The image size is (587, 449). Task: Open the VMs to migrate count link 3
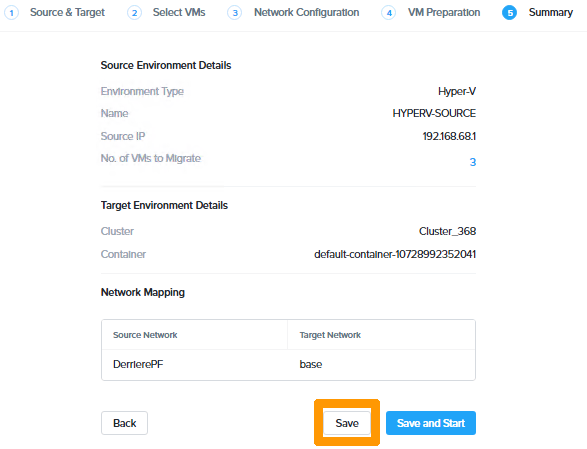(x=473, y=162)
